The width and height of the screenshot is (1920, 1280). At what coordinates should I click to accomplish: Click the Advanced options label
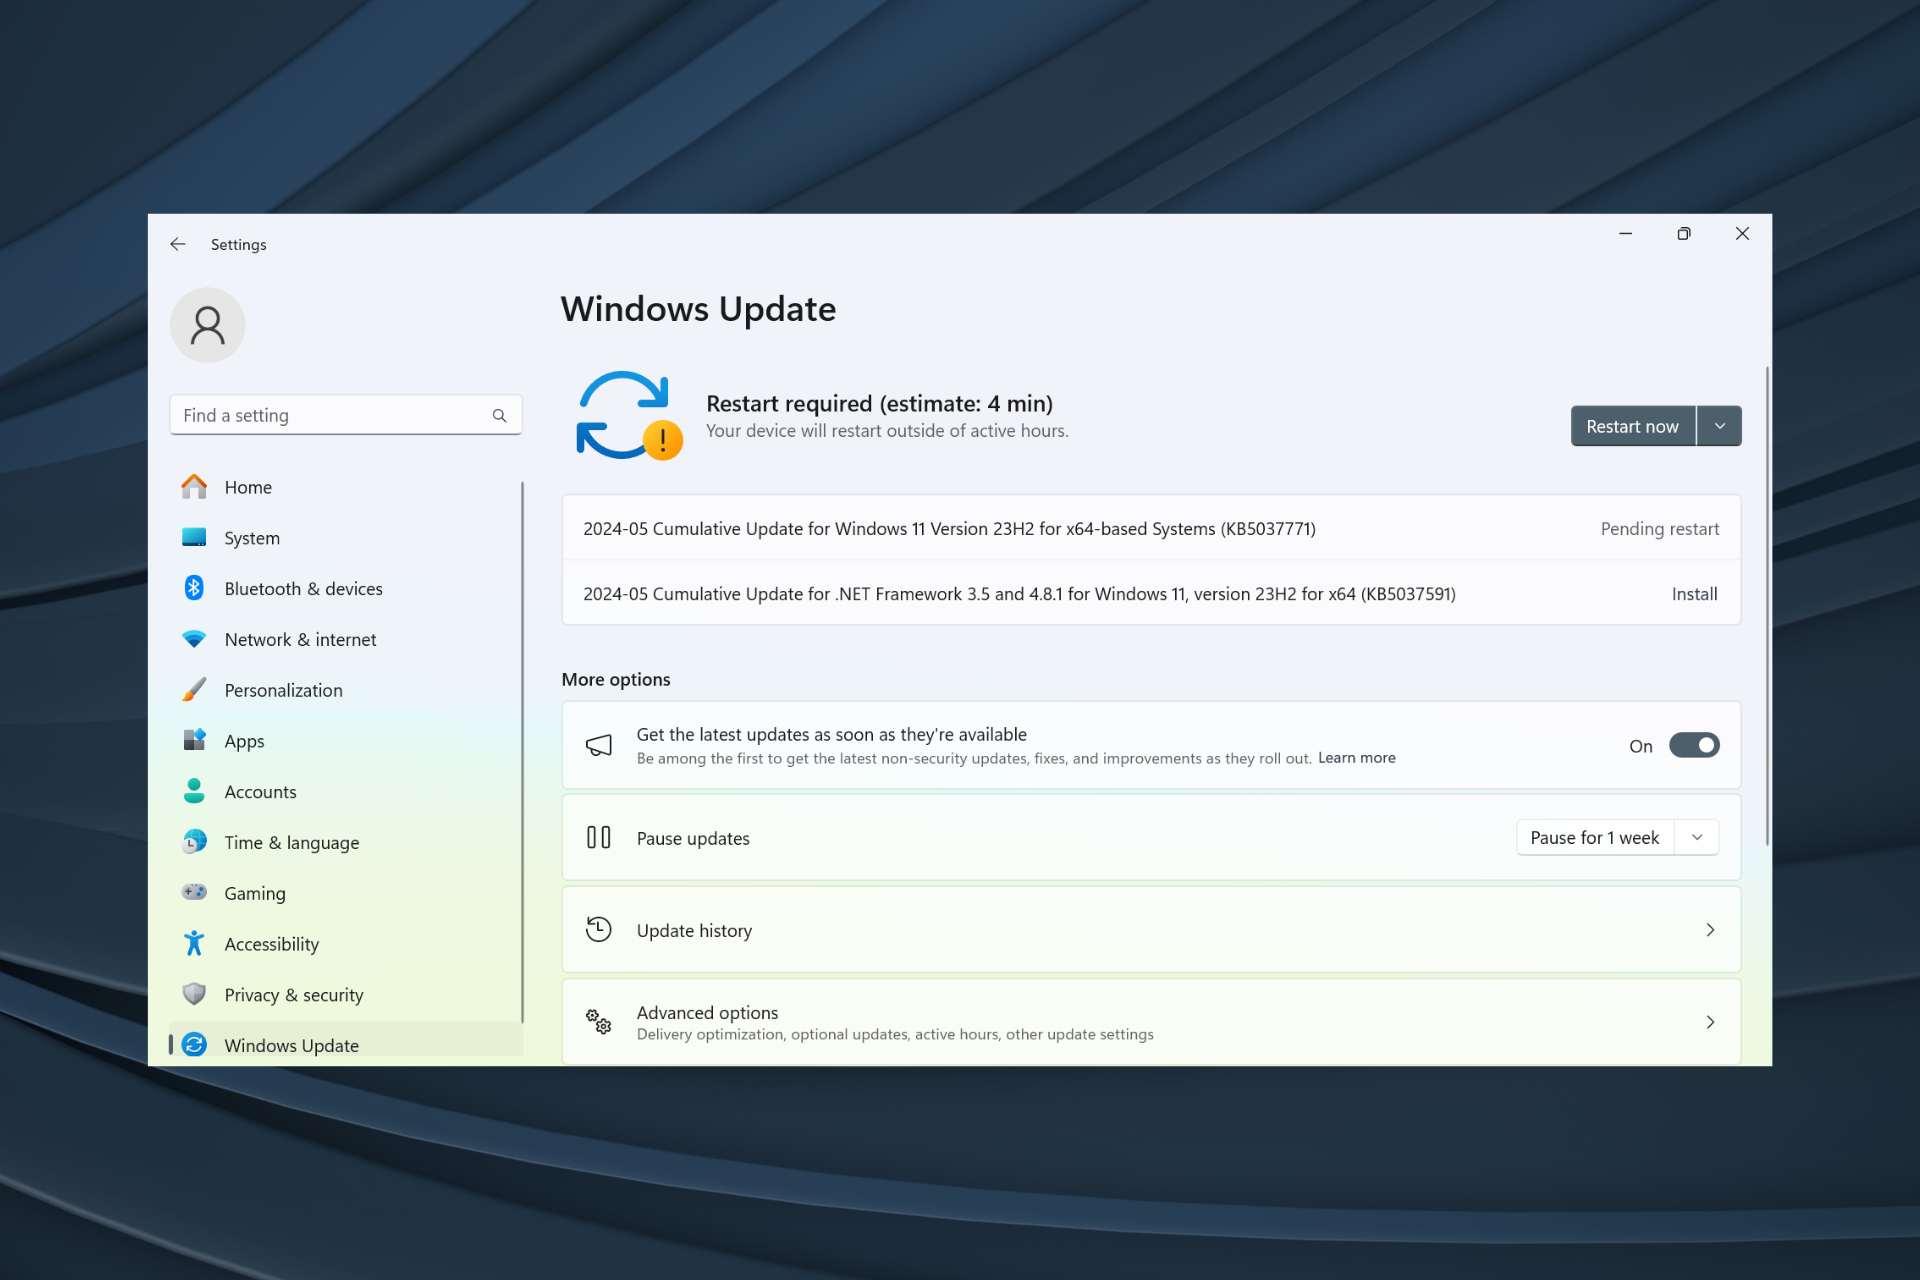pos(707,1012)
